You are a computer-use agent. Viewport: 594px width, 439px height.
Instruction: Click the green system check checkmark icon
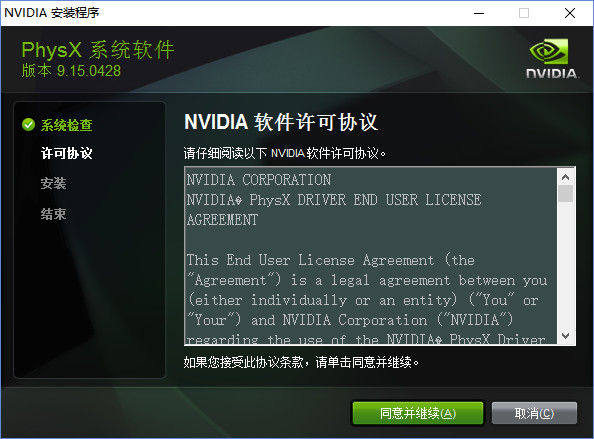click(x=28, y=124)
